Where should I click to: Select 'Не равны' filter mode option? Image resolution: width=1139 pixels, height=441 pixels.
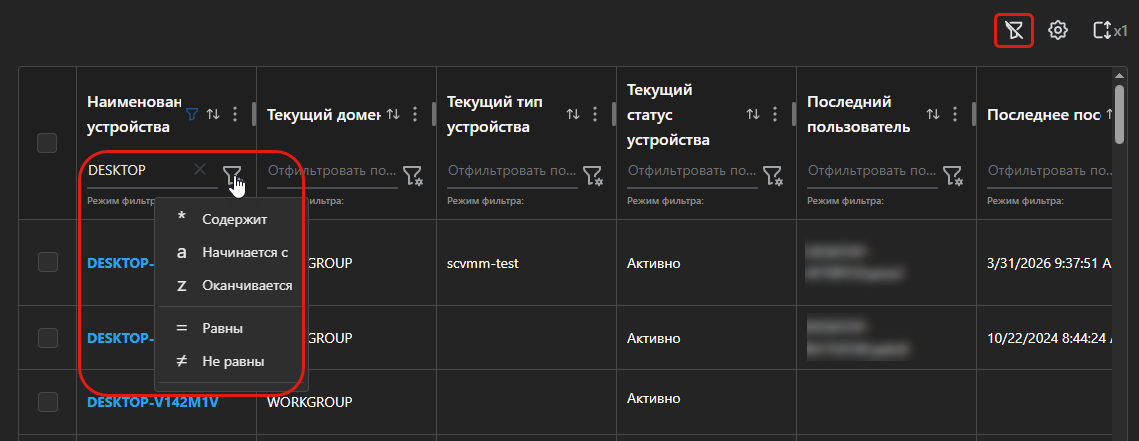pyautogui.click(x=232, y=361)
